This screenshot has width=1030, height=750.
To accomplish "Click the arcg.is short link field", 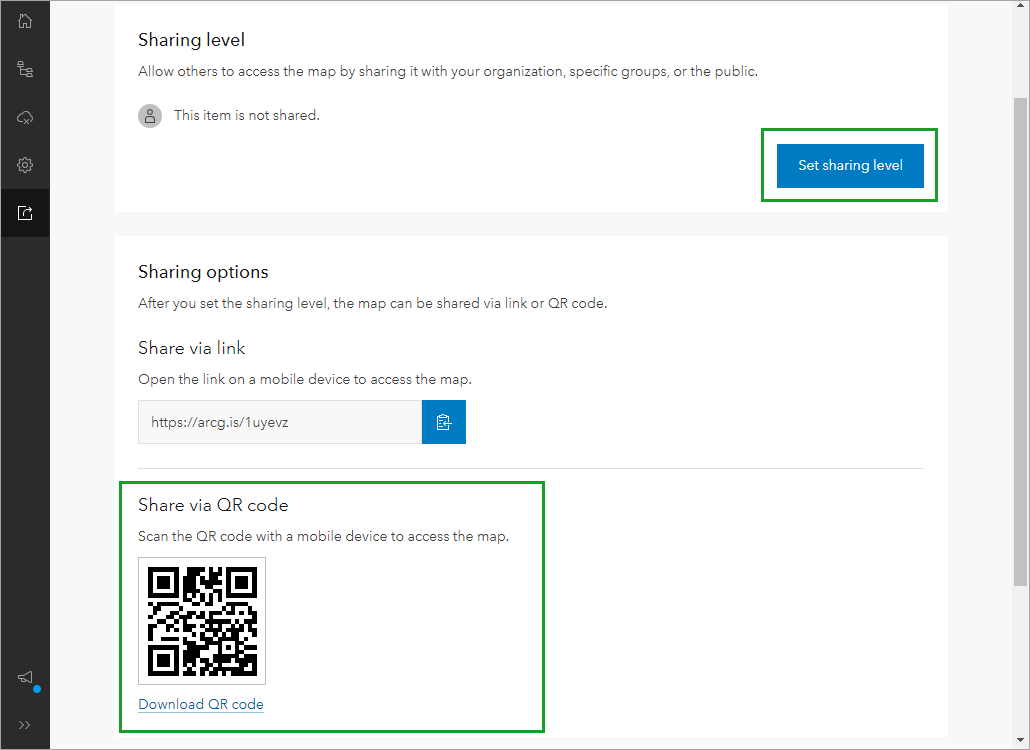I will coord(280,422).
